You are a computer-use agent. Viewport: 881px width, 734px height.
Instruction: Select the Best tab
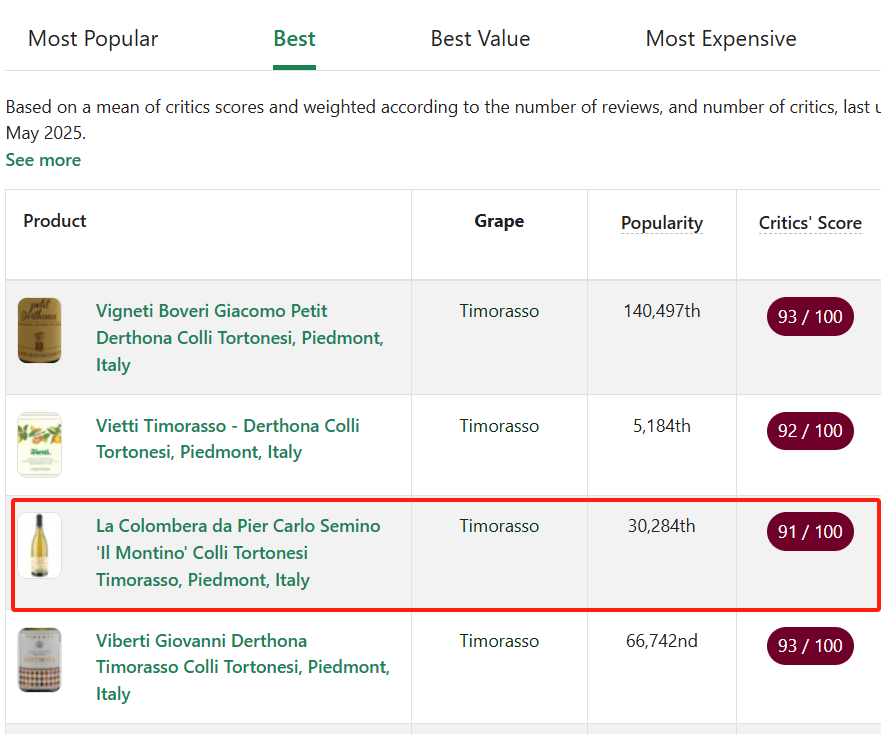click(x=294, y=39)
